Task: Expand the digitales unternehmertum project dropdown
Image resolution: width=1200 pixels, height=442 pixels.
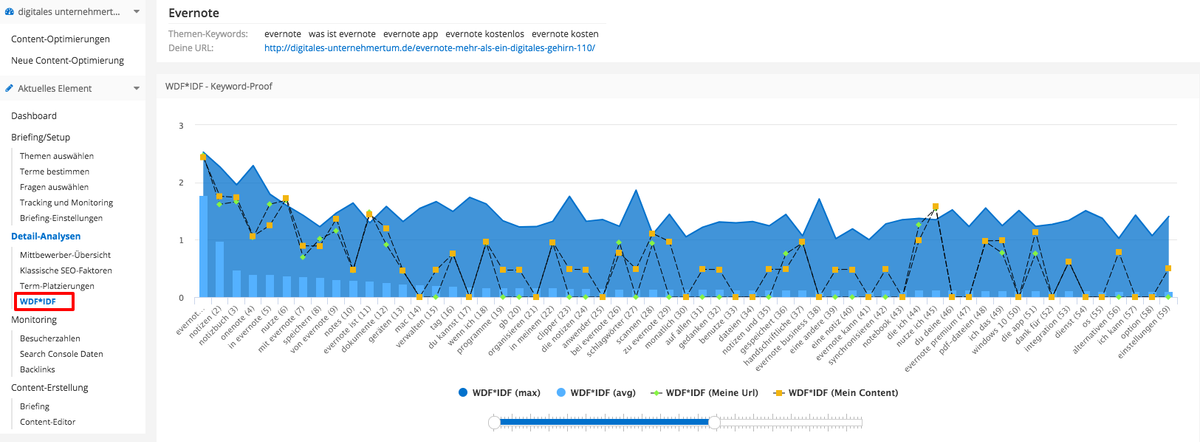Action: (x=136, y=13)
